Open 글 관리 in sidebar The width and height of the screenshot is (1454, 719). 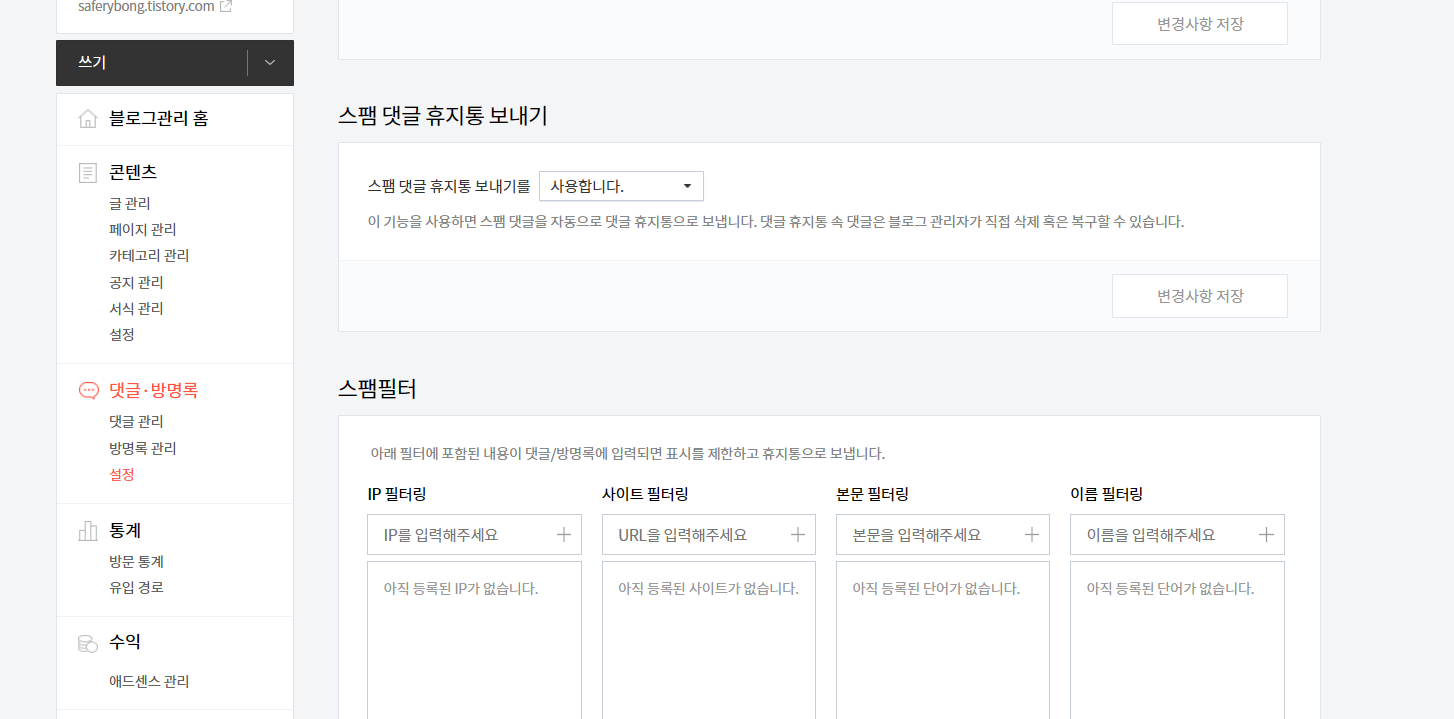[130, 203]
